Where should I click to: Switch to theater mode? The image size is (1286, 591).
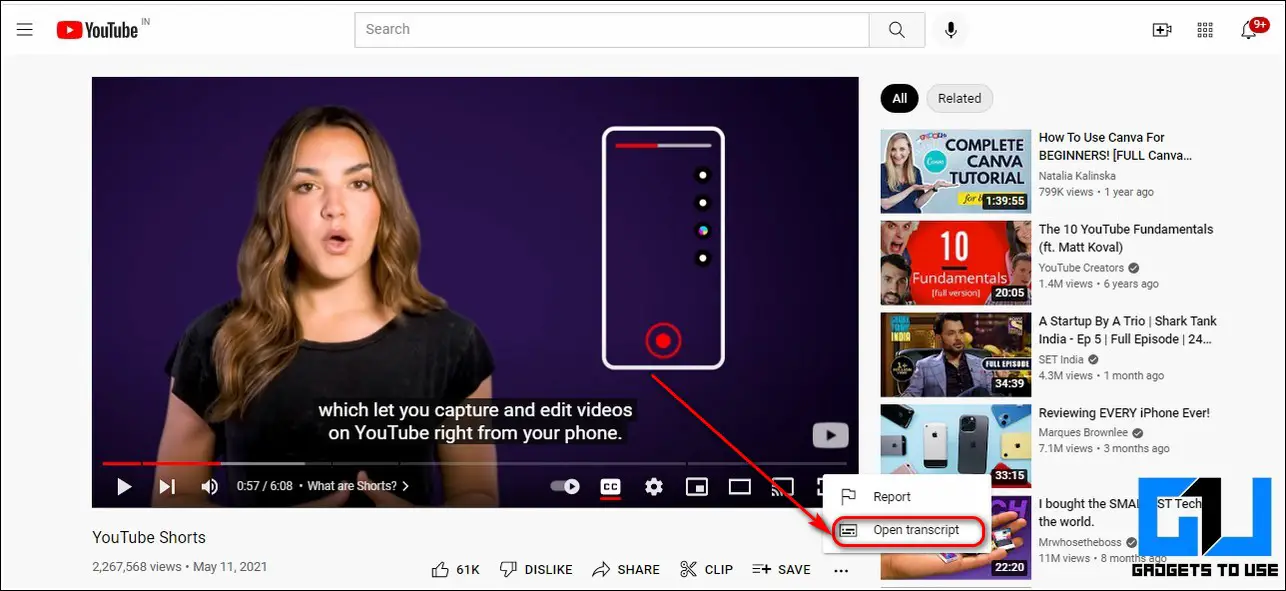(740, 487)
